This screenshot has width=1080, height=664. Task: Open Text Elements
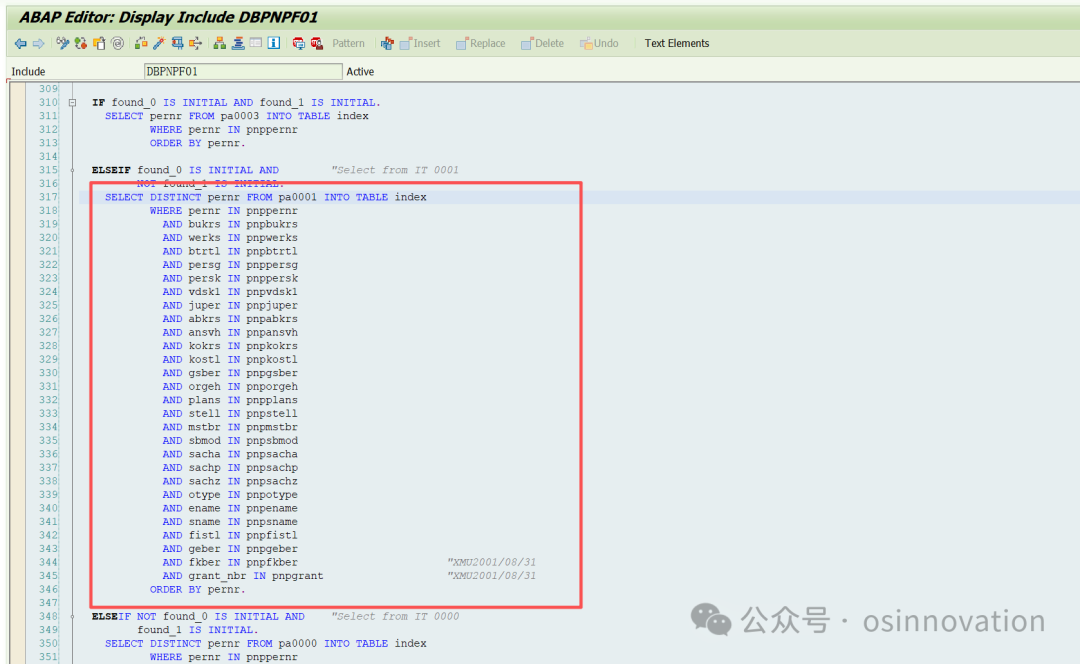pyautogui.click(x=676, y=43)
